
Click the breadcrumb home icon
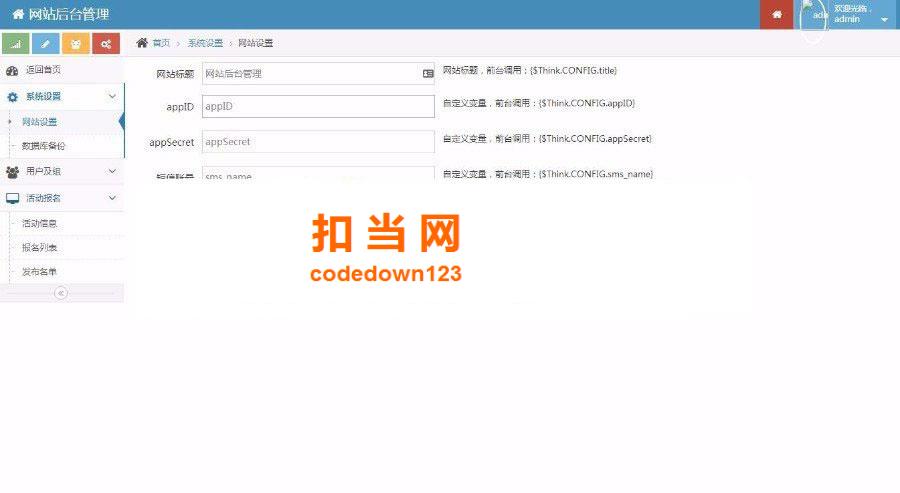pyautogui.click(x=142, y=43)
